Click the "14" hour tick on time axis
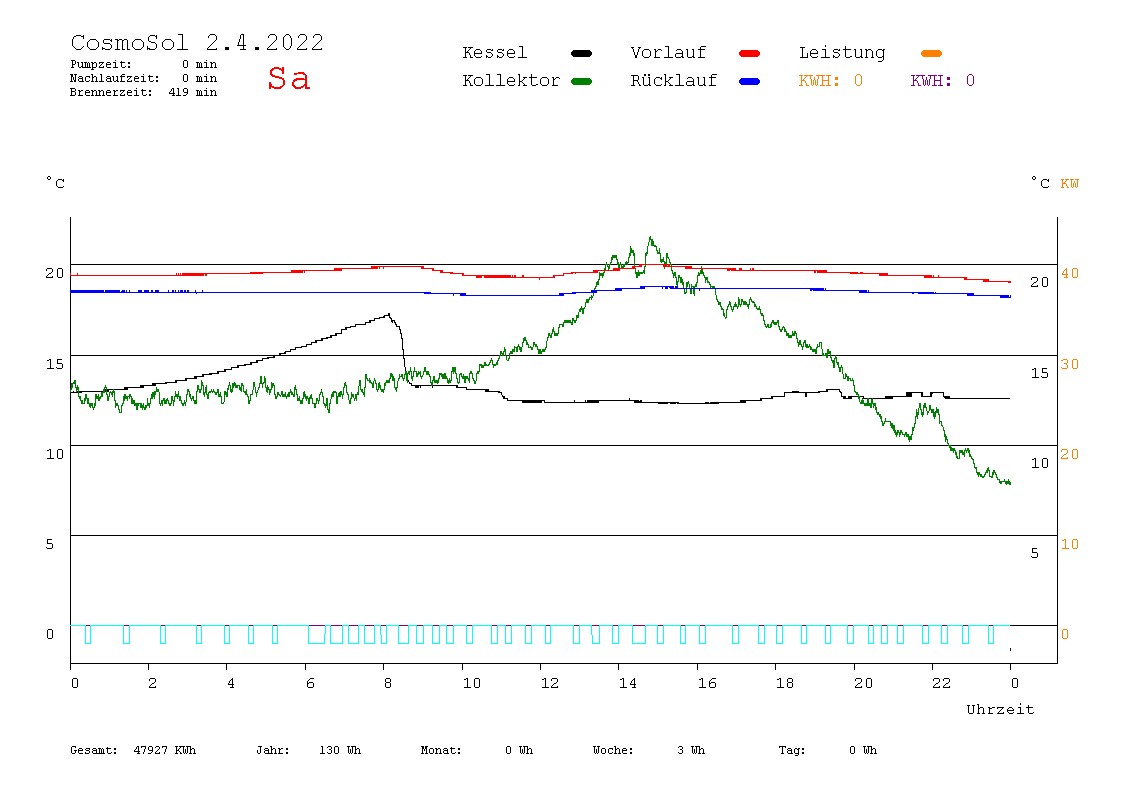This screenshot has width=1148, height=812. pyautogui.click(x=628, y=683)
